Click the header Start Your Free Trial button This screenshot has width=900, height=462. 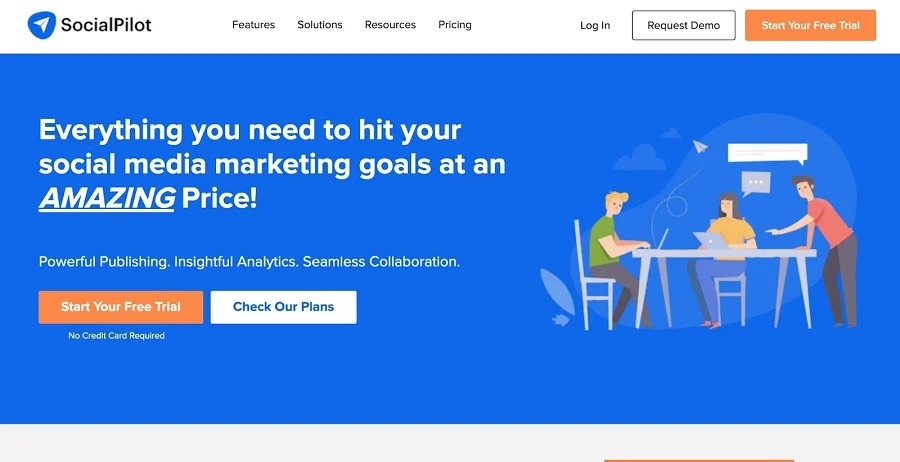click(810, 26)
